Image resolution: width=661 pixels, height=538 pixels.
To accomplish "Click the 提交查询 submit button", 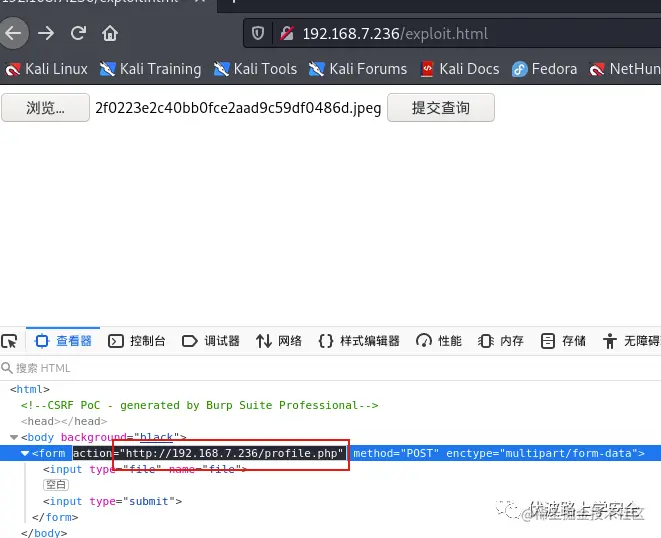I will (x=441, y=108).
